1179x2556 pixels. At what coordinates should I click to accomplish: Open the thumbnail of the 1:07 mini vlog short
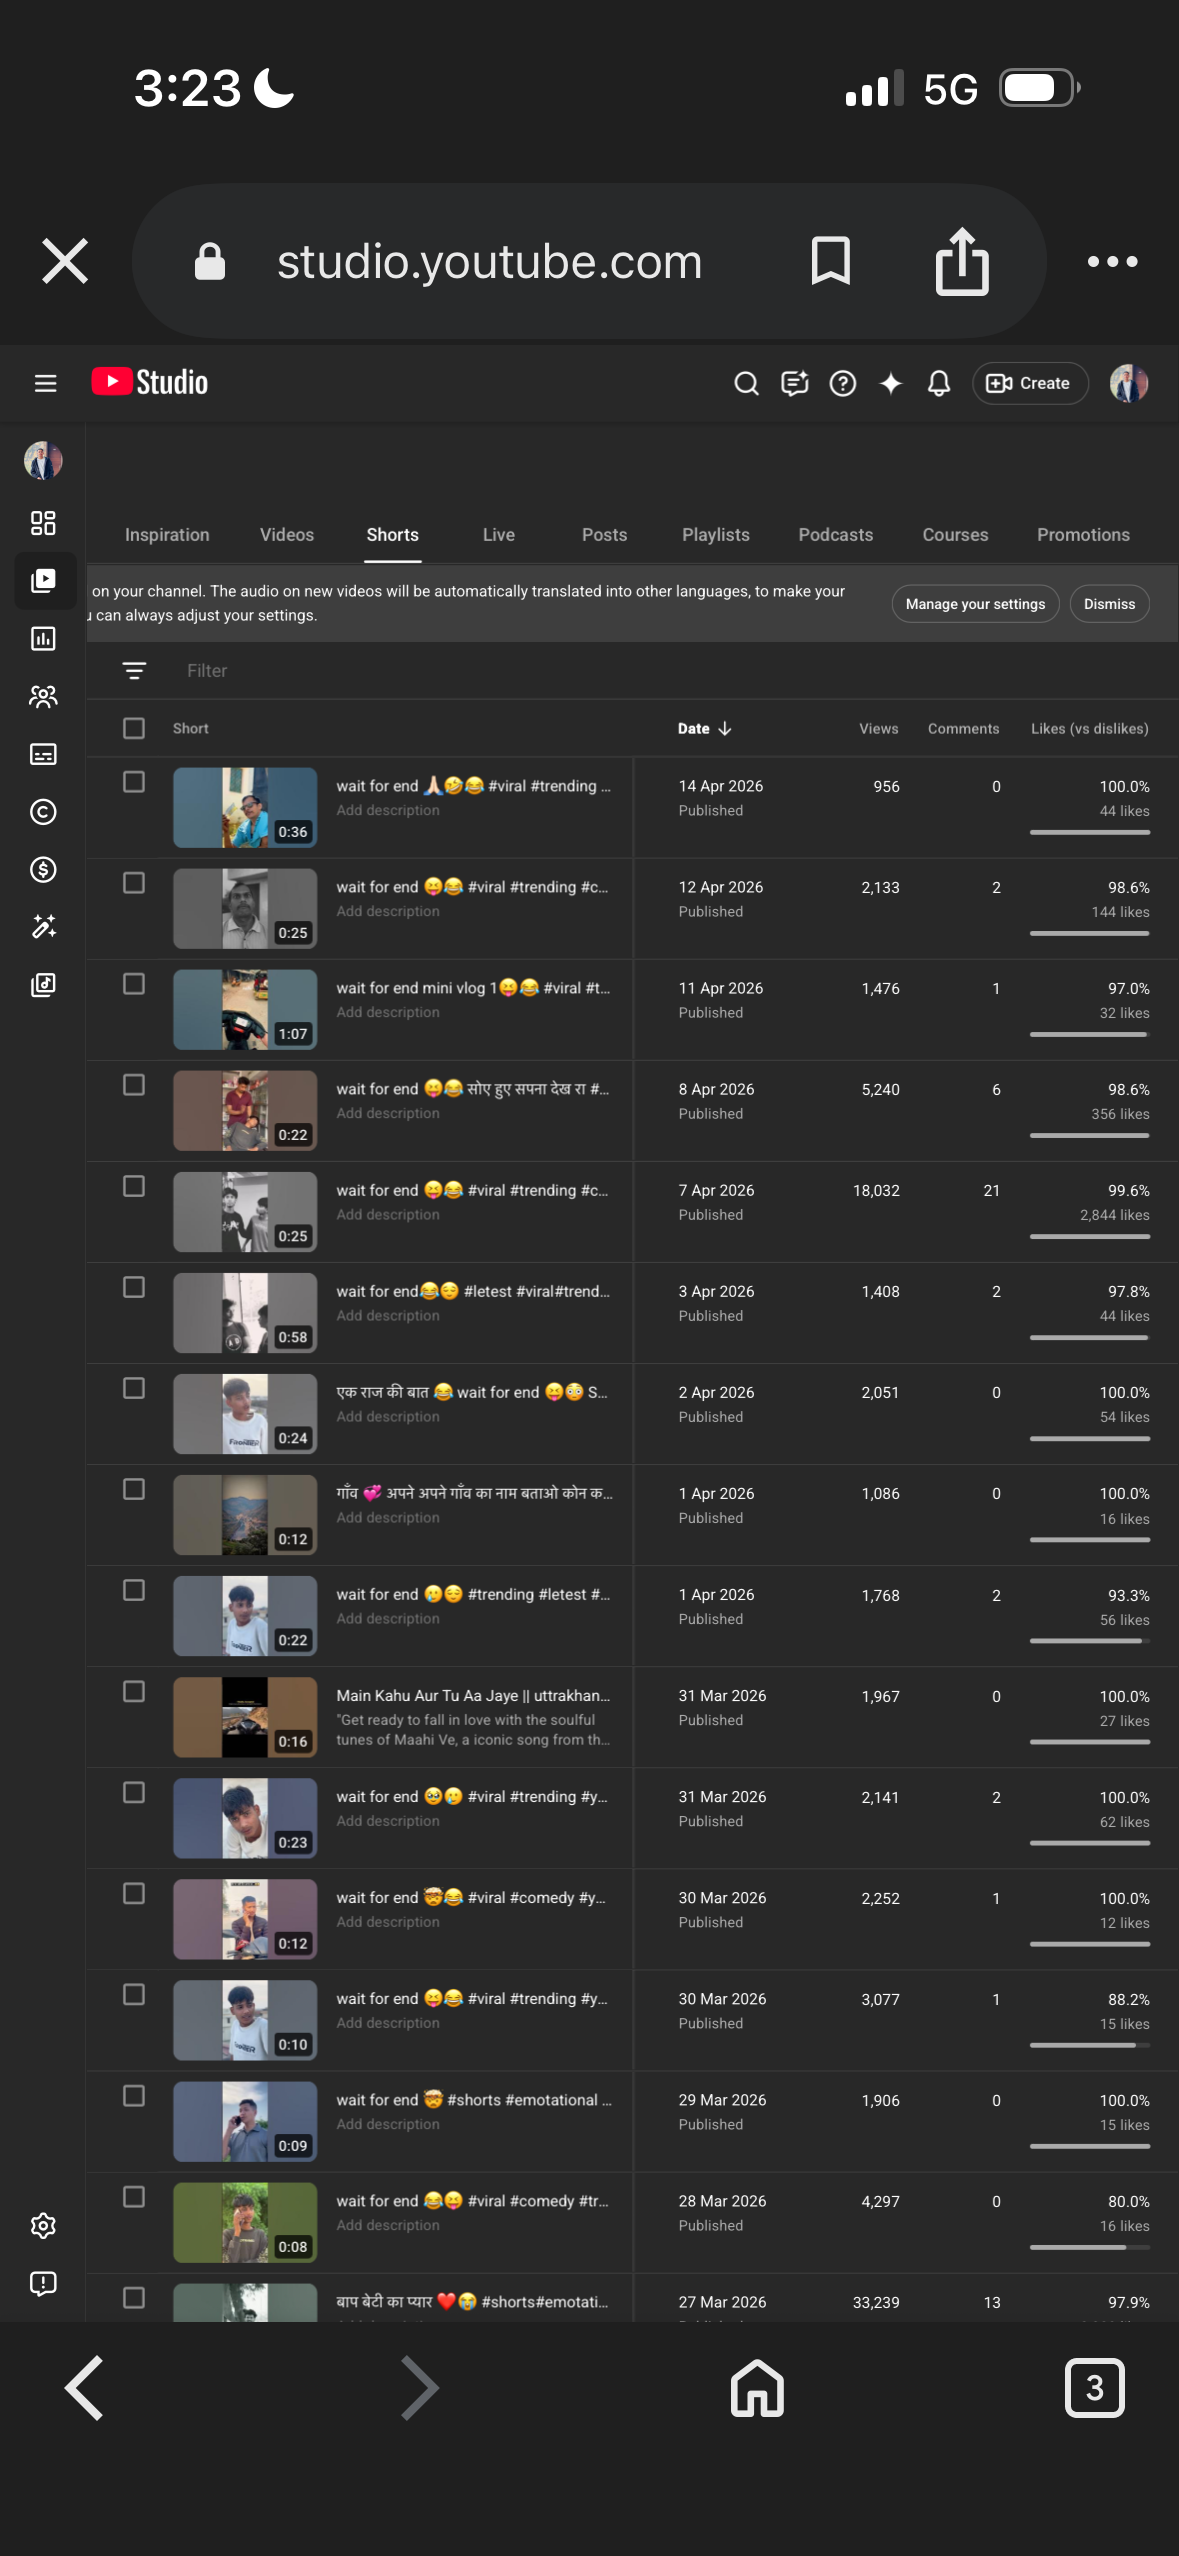pyautogui.click(x=245, y=1010)
